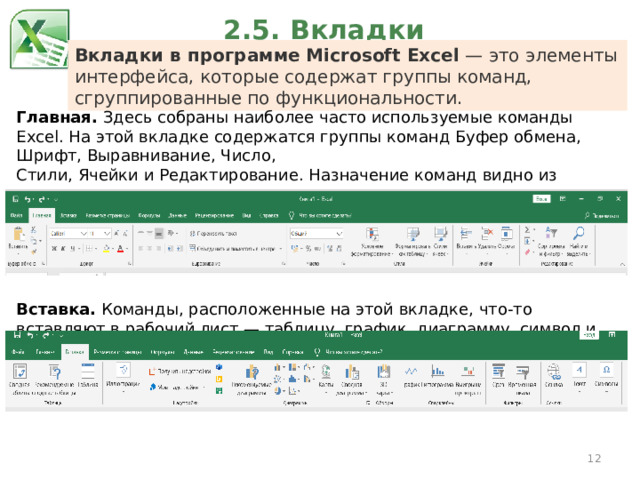Toggle the Wrap Text button
Screen dimensions: 640x480
(x=213, y=233)
